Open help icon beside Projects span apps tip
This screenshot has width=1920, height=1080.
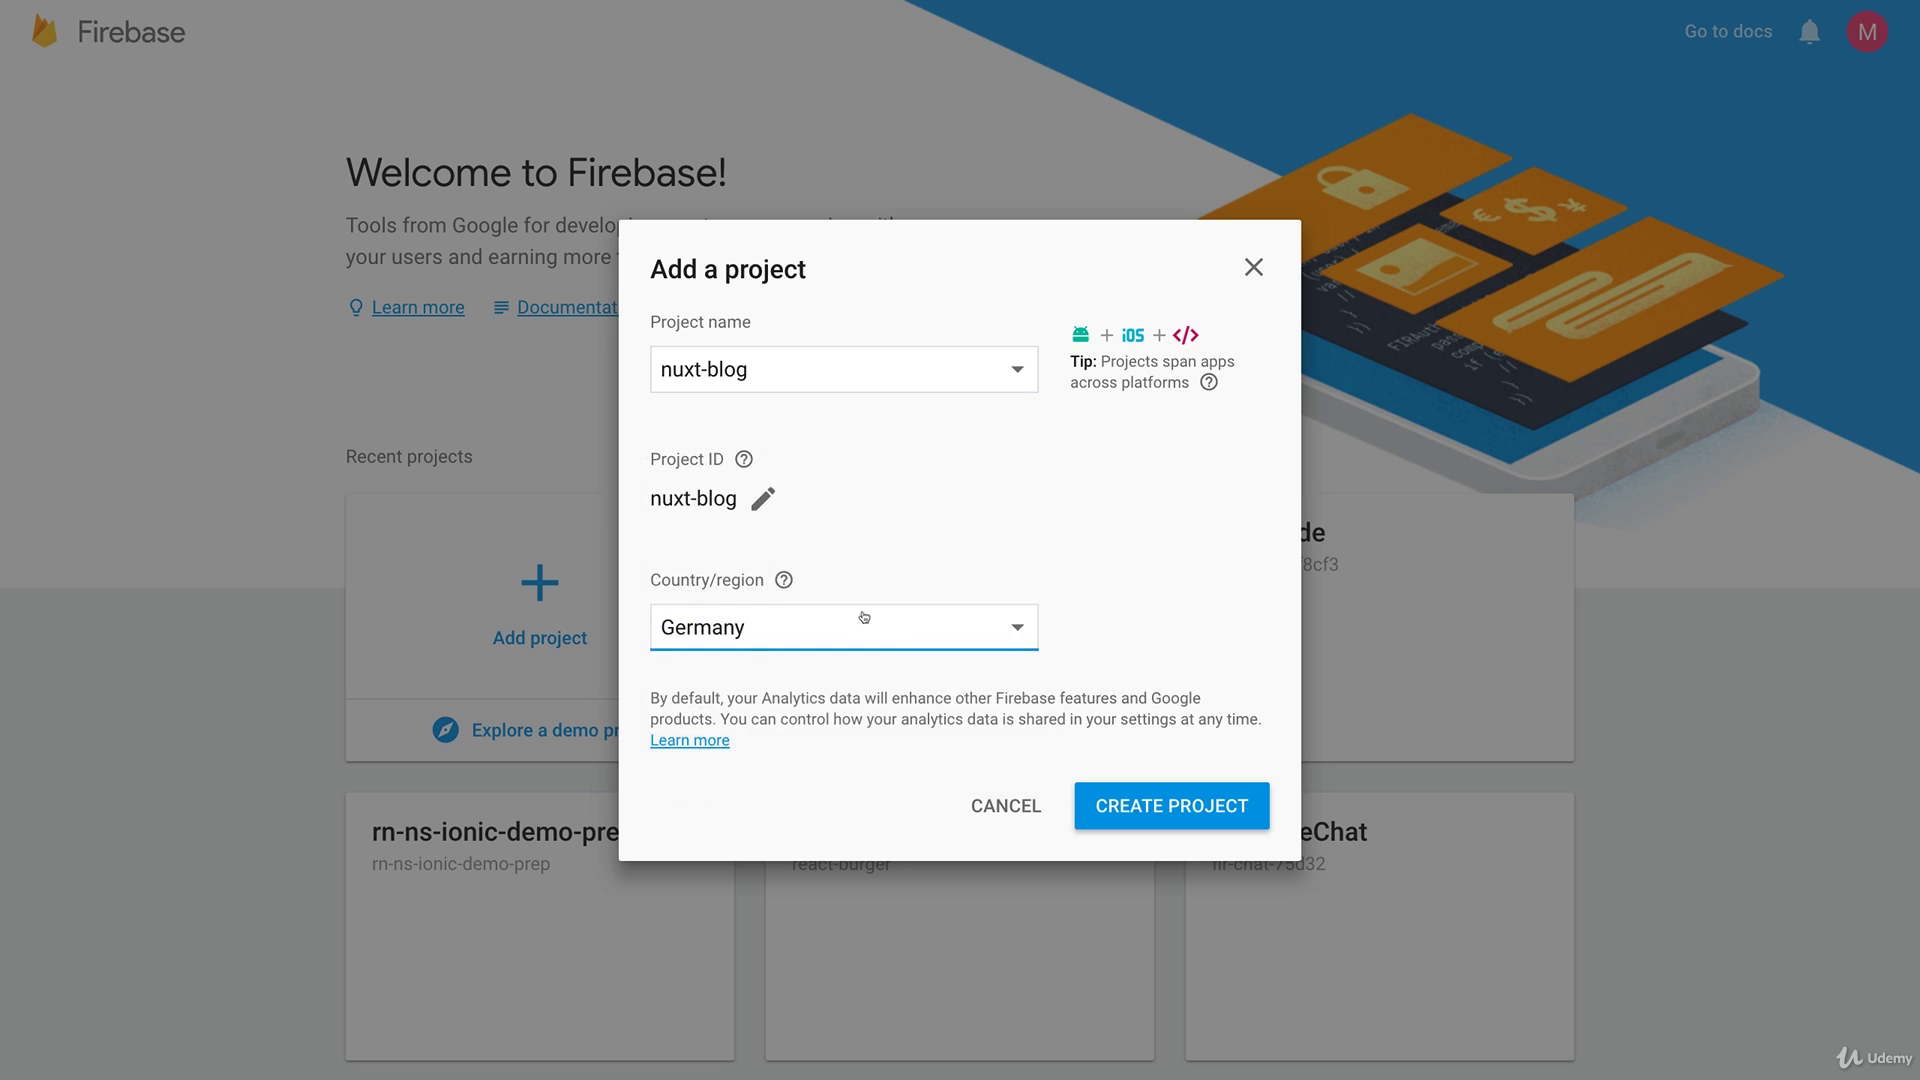pyautogui.click(x=1209, y=382)
